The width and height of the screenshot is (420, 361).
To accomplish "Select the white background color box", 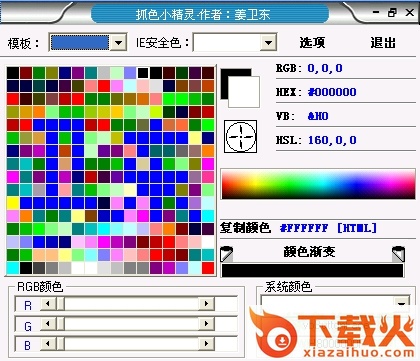I will (x=244, y=92).
